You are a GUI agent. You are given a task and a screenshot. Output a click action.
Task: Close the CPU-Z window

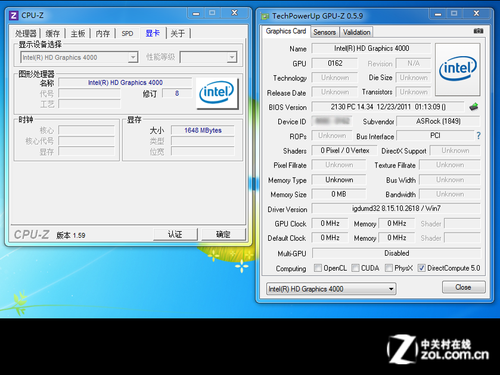[x=235, y=13]
